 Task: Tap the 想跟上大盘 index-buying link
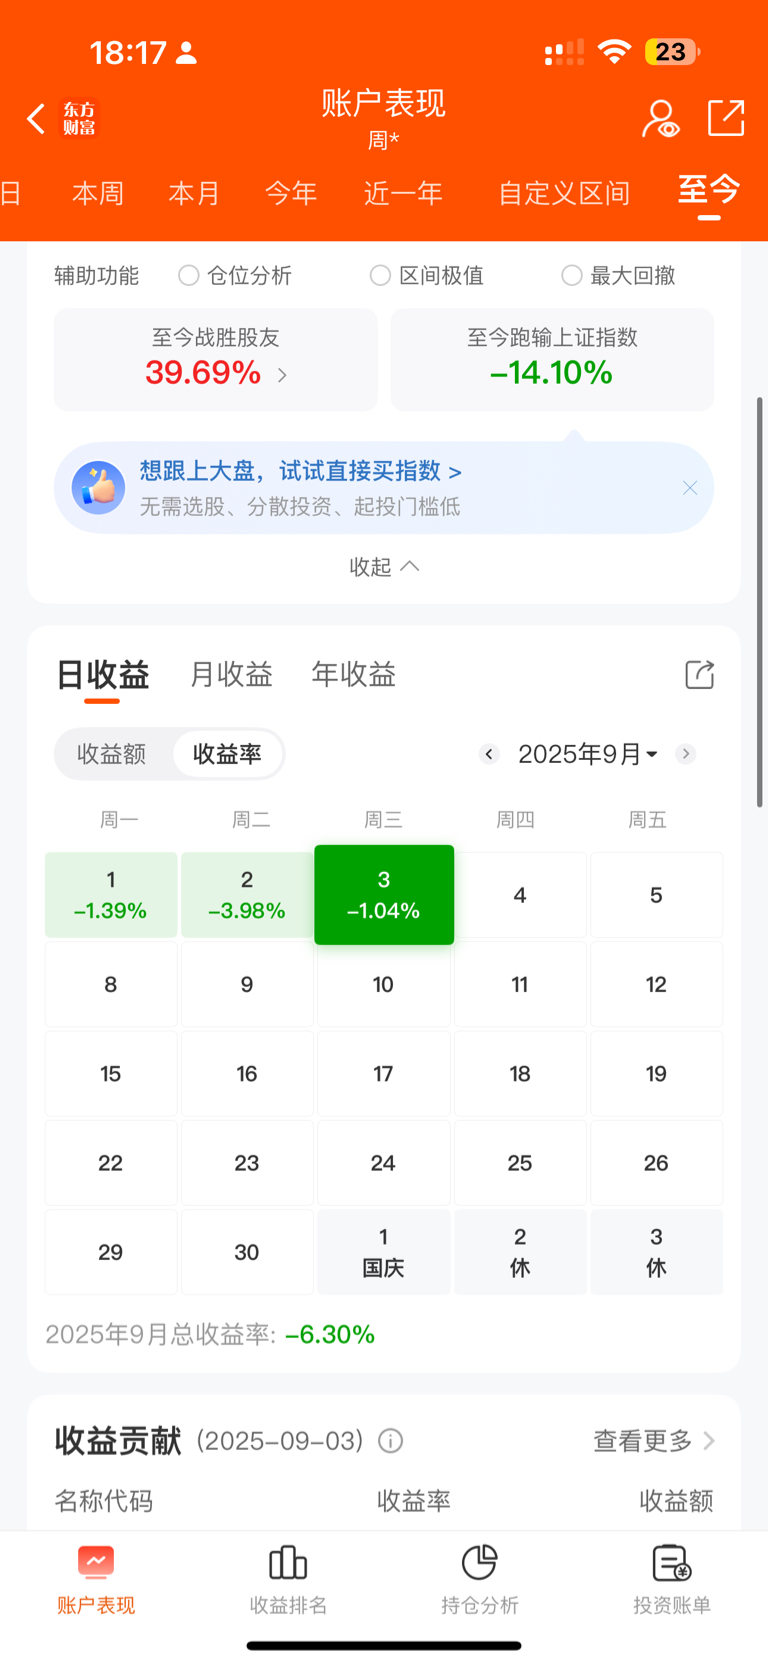(301, 471)
